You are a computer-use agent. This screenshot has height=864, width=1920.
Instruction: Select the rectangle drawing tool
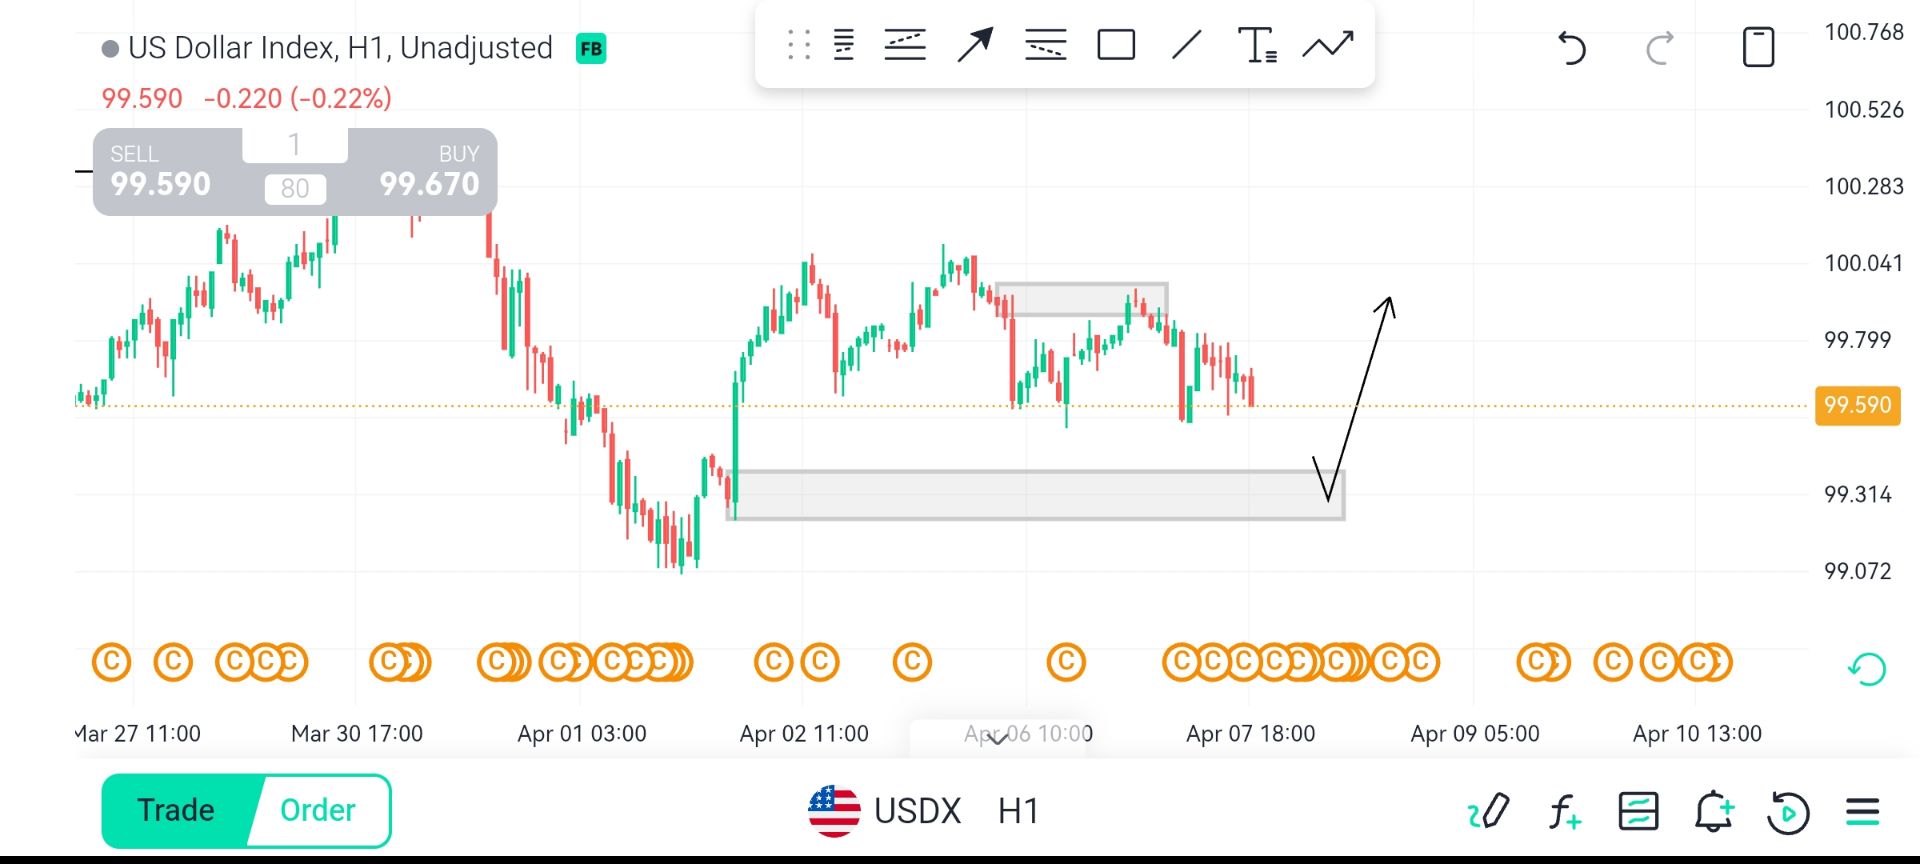[x=1116, y=46]
